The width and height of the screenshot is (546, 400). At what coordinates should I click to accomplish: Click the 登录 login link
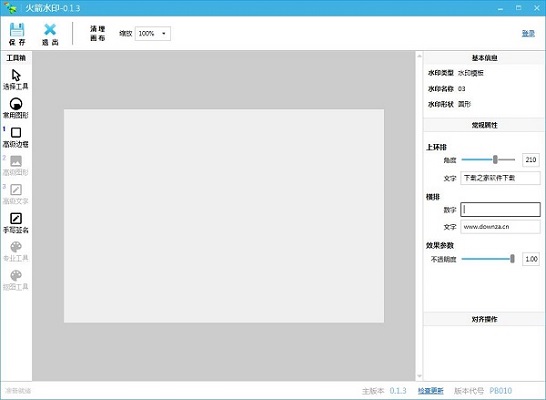point(528,33)
